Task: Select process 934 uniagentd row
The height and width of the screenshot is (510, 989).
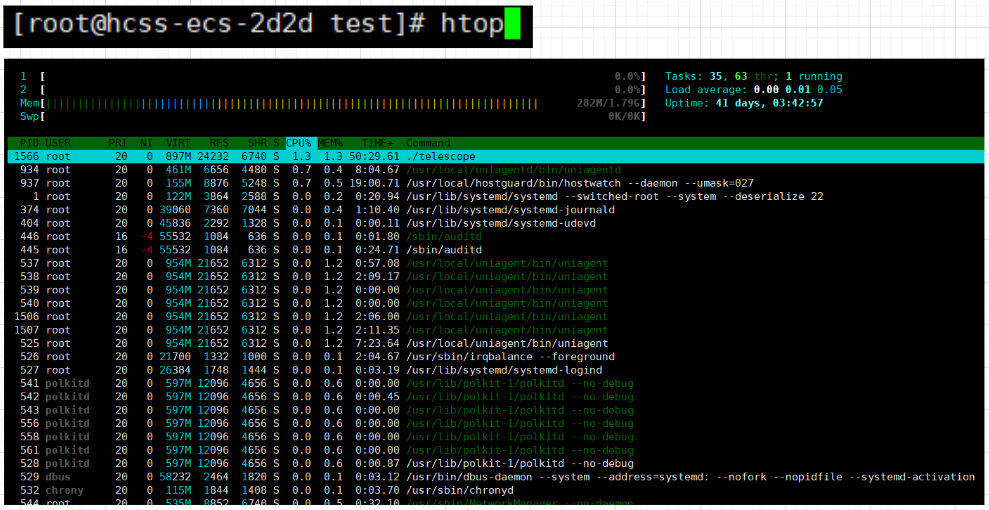Action: [496, 170]
